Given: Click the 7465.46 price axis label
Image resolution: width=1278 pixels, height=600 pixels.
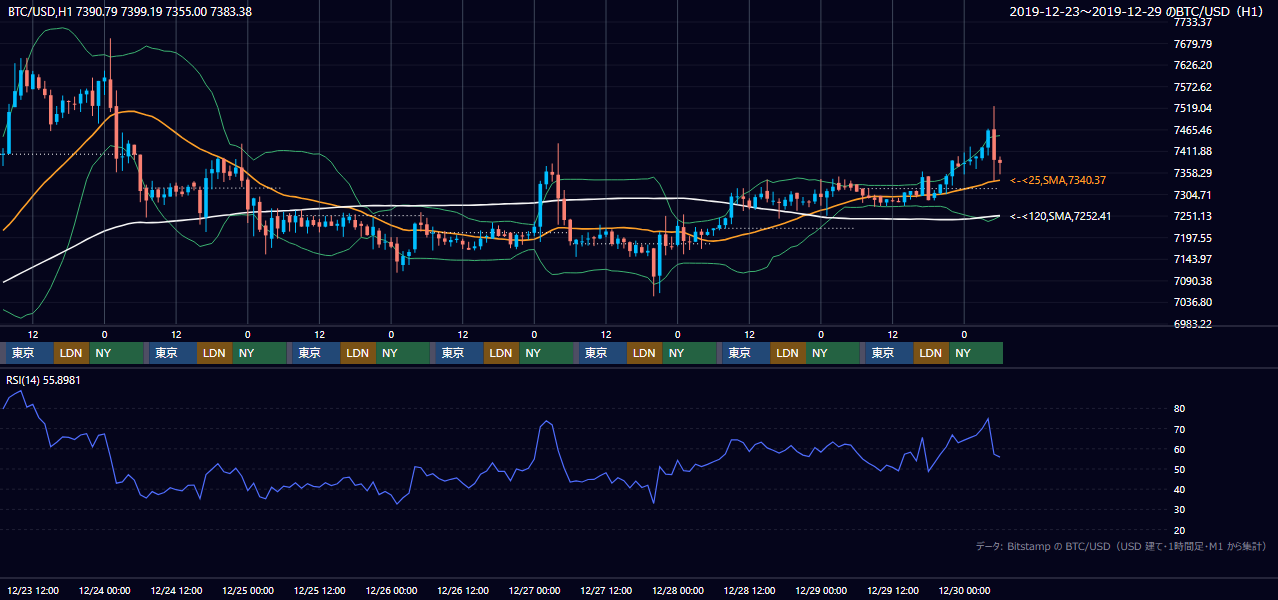Looking at the screenshot, I should point(1192,130).
